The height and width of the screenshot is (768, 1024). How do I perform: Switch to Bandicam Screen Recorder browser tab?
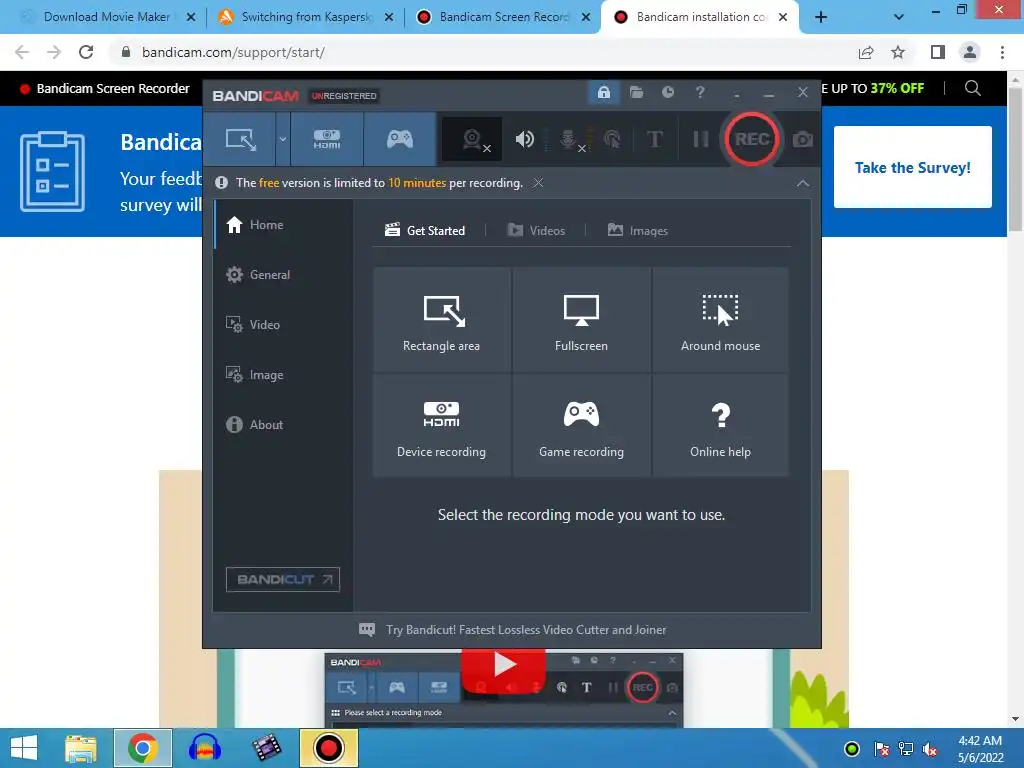(x=502, y=17)
